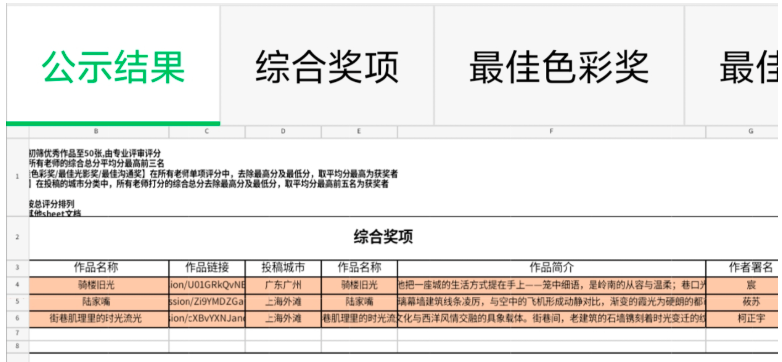This screenshot has height=362, width=782.
Task: Click 上海外滩 cell in row 6
Action: pos(283,319)
